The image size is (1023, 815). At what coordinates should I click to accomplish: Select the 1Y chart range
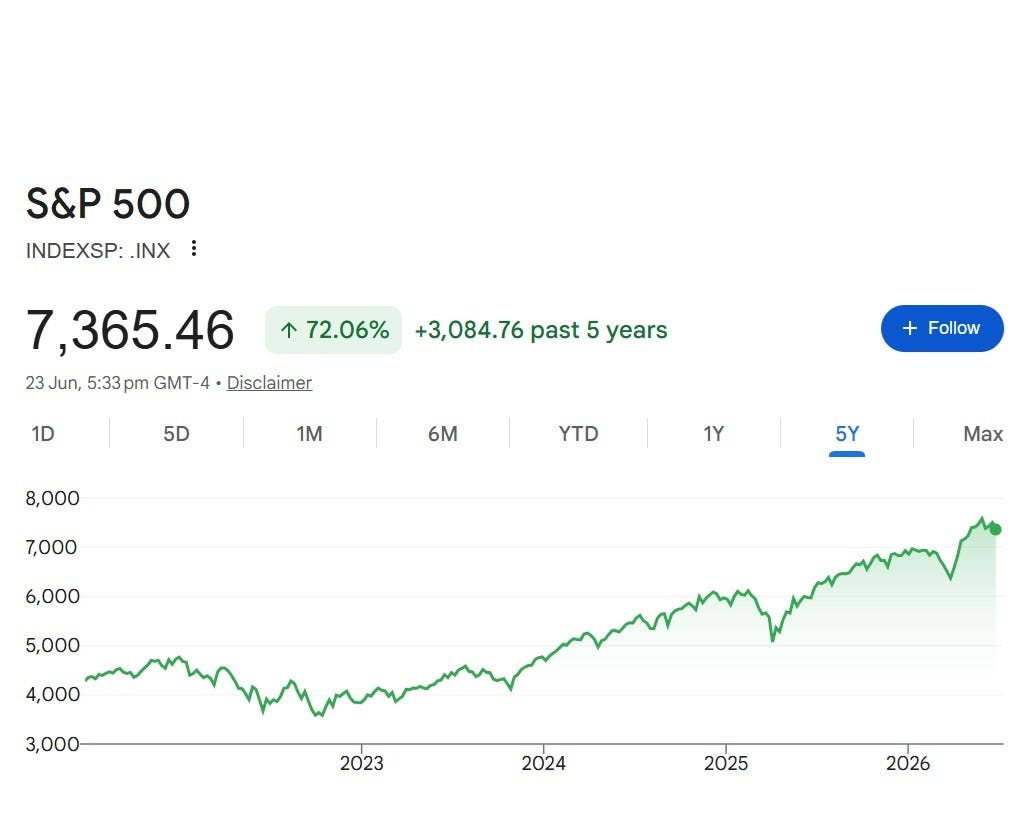pyautogui.click(x=714, y=434)
